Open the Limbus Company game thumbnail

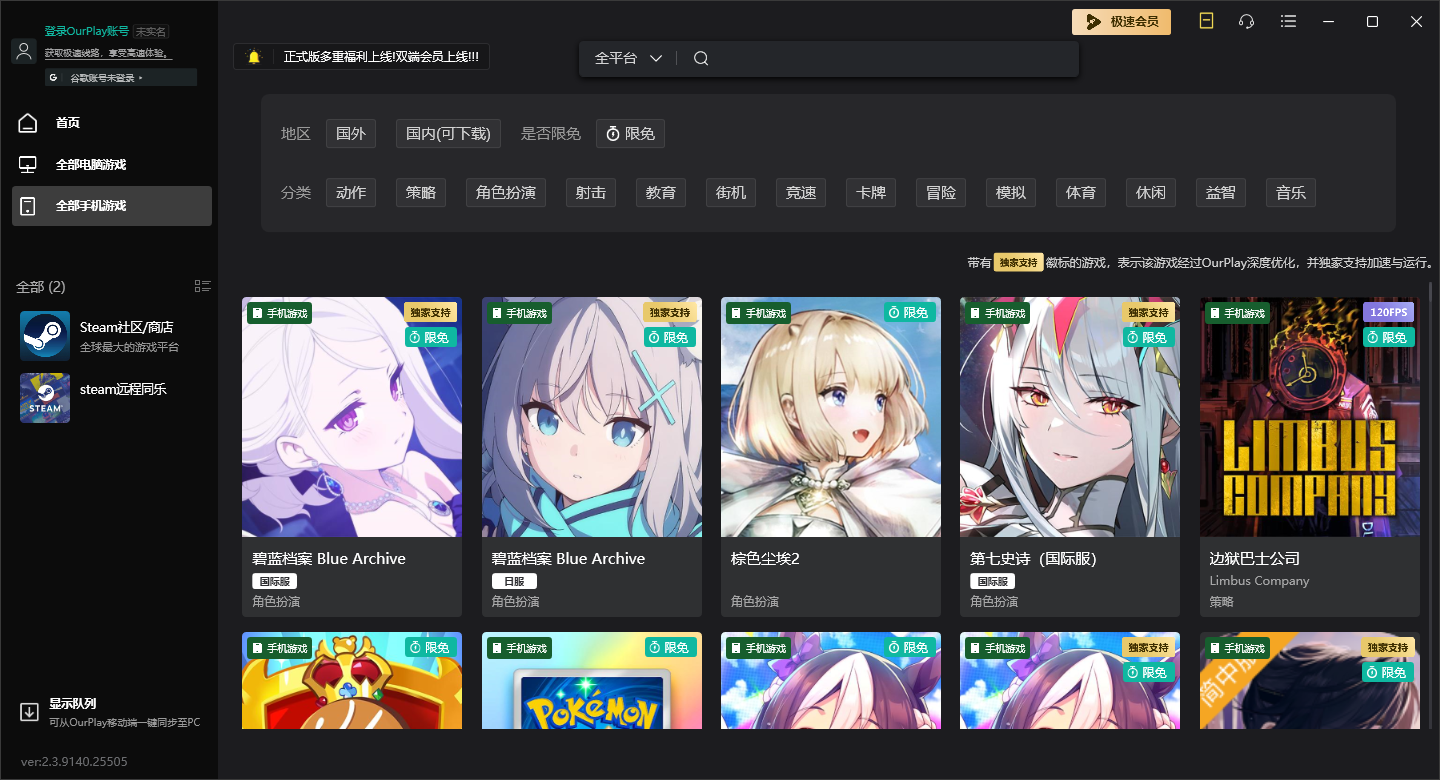(x=1309, y=417)
